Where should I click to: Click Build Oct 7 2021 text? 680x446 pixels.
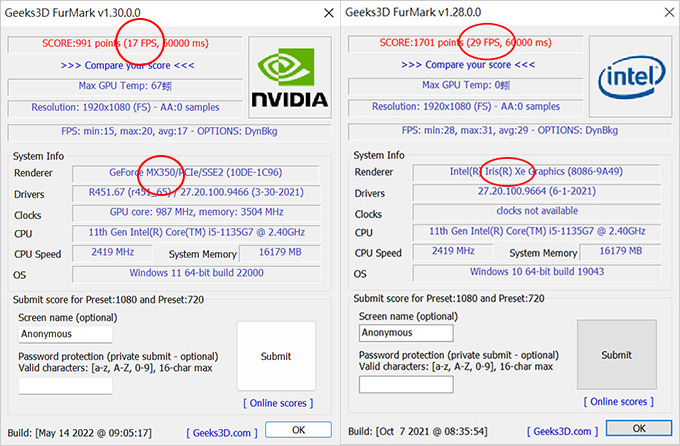tap(418, 432)
